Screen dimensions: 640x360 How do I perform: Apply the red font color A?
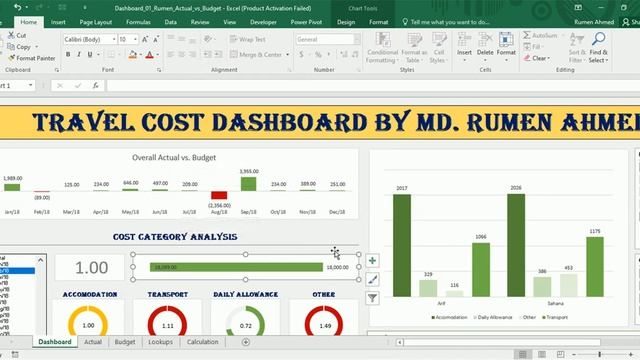149,54
